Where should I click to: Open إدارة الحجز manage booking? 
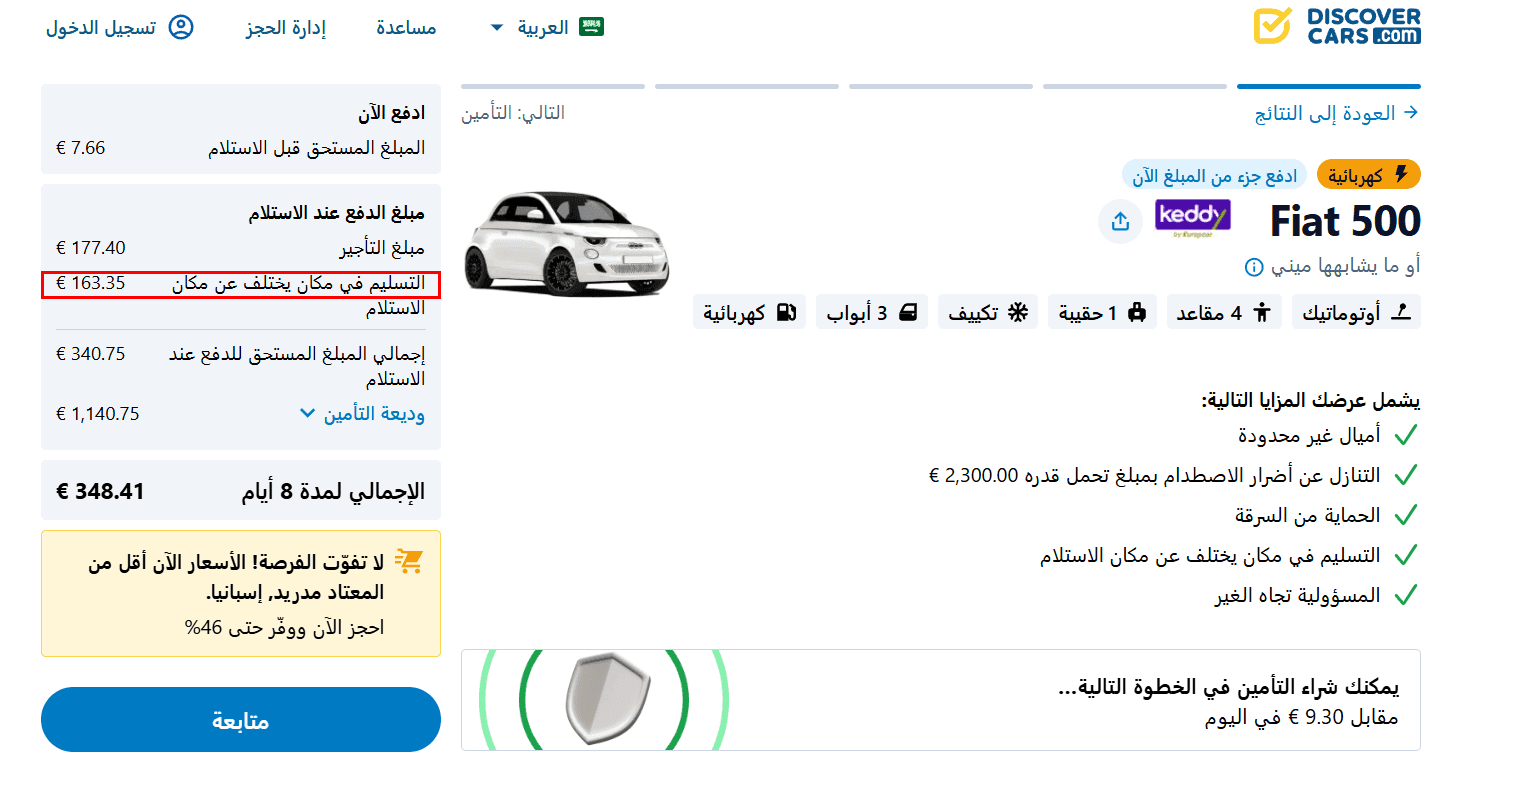point(286,28)
